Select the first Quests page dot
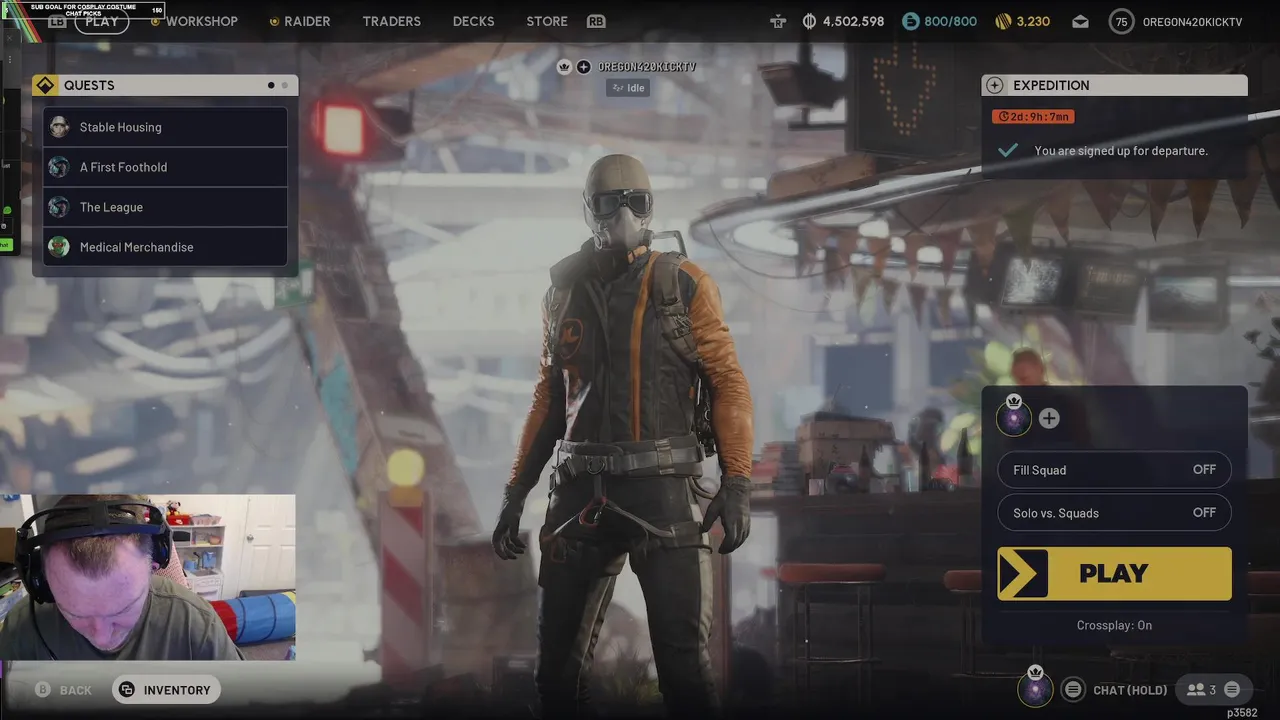Image resolution: width=1280 pixels, height=720 pixels. pyautogui.click(x=271, y=85)
